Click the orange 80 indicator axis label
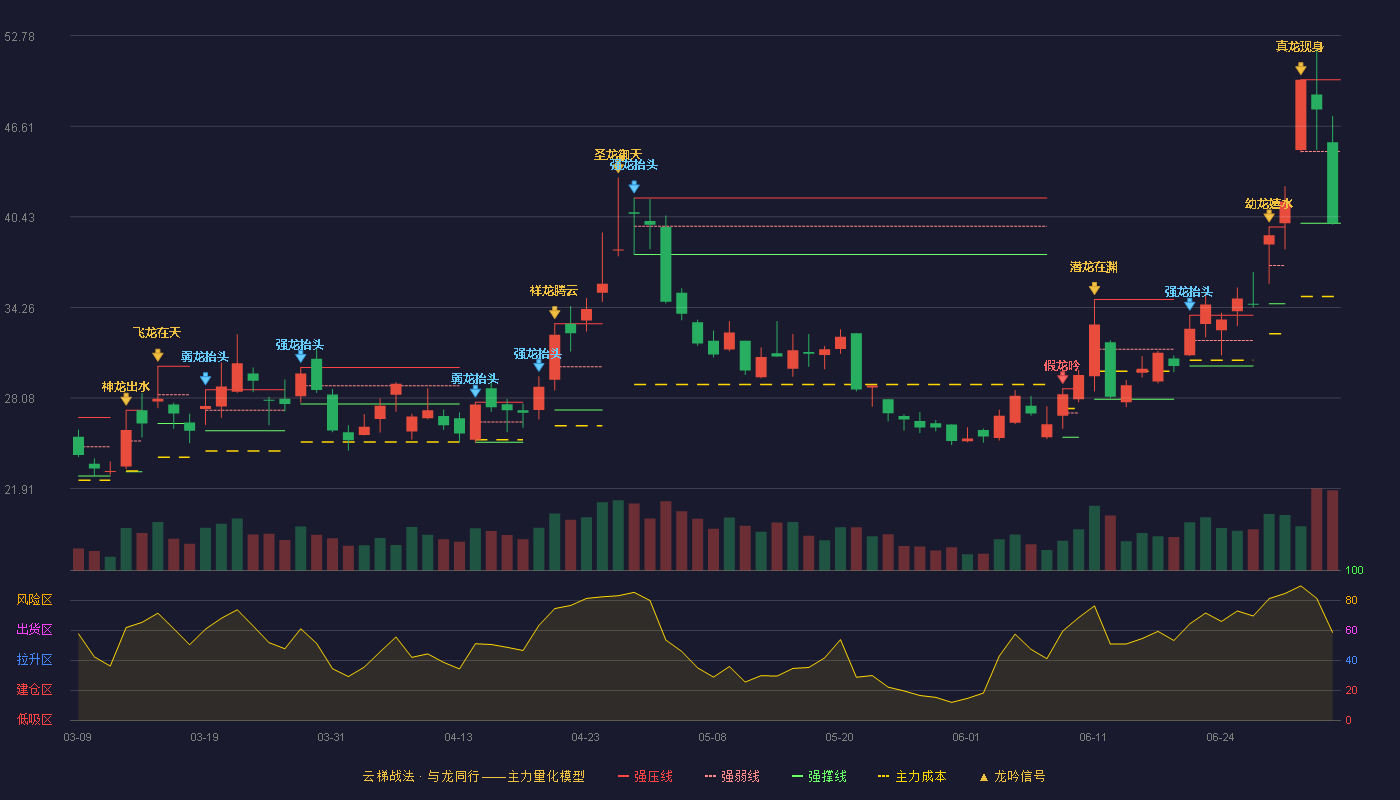1400x800 pixels. (1351, 600)
